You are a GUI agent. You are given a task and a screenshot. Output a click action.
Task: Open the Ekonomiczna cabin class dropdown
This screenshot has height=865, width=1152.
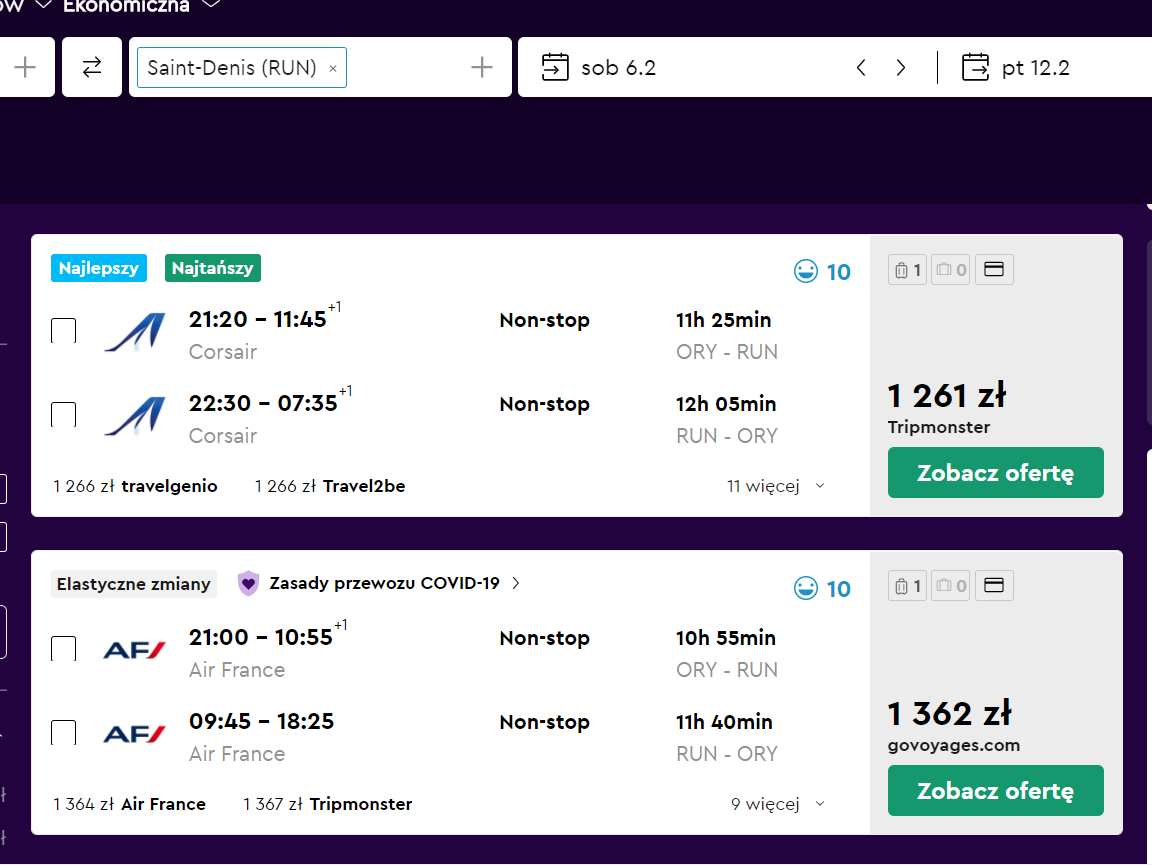(140, 6)
